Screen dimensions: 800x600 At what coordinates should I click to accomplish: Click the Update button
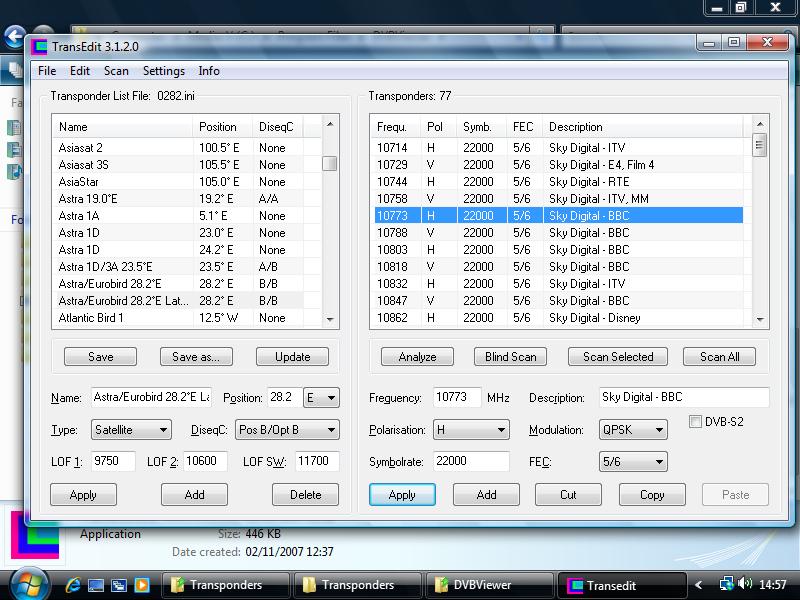pos(292,357)
